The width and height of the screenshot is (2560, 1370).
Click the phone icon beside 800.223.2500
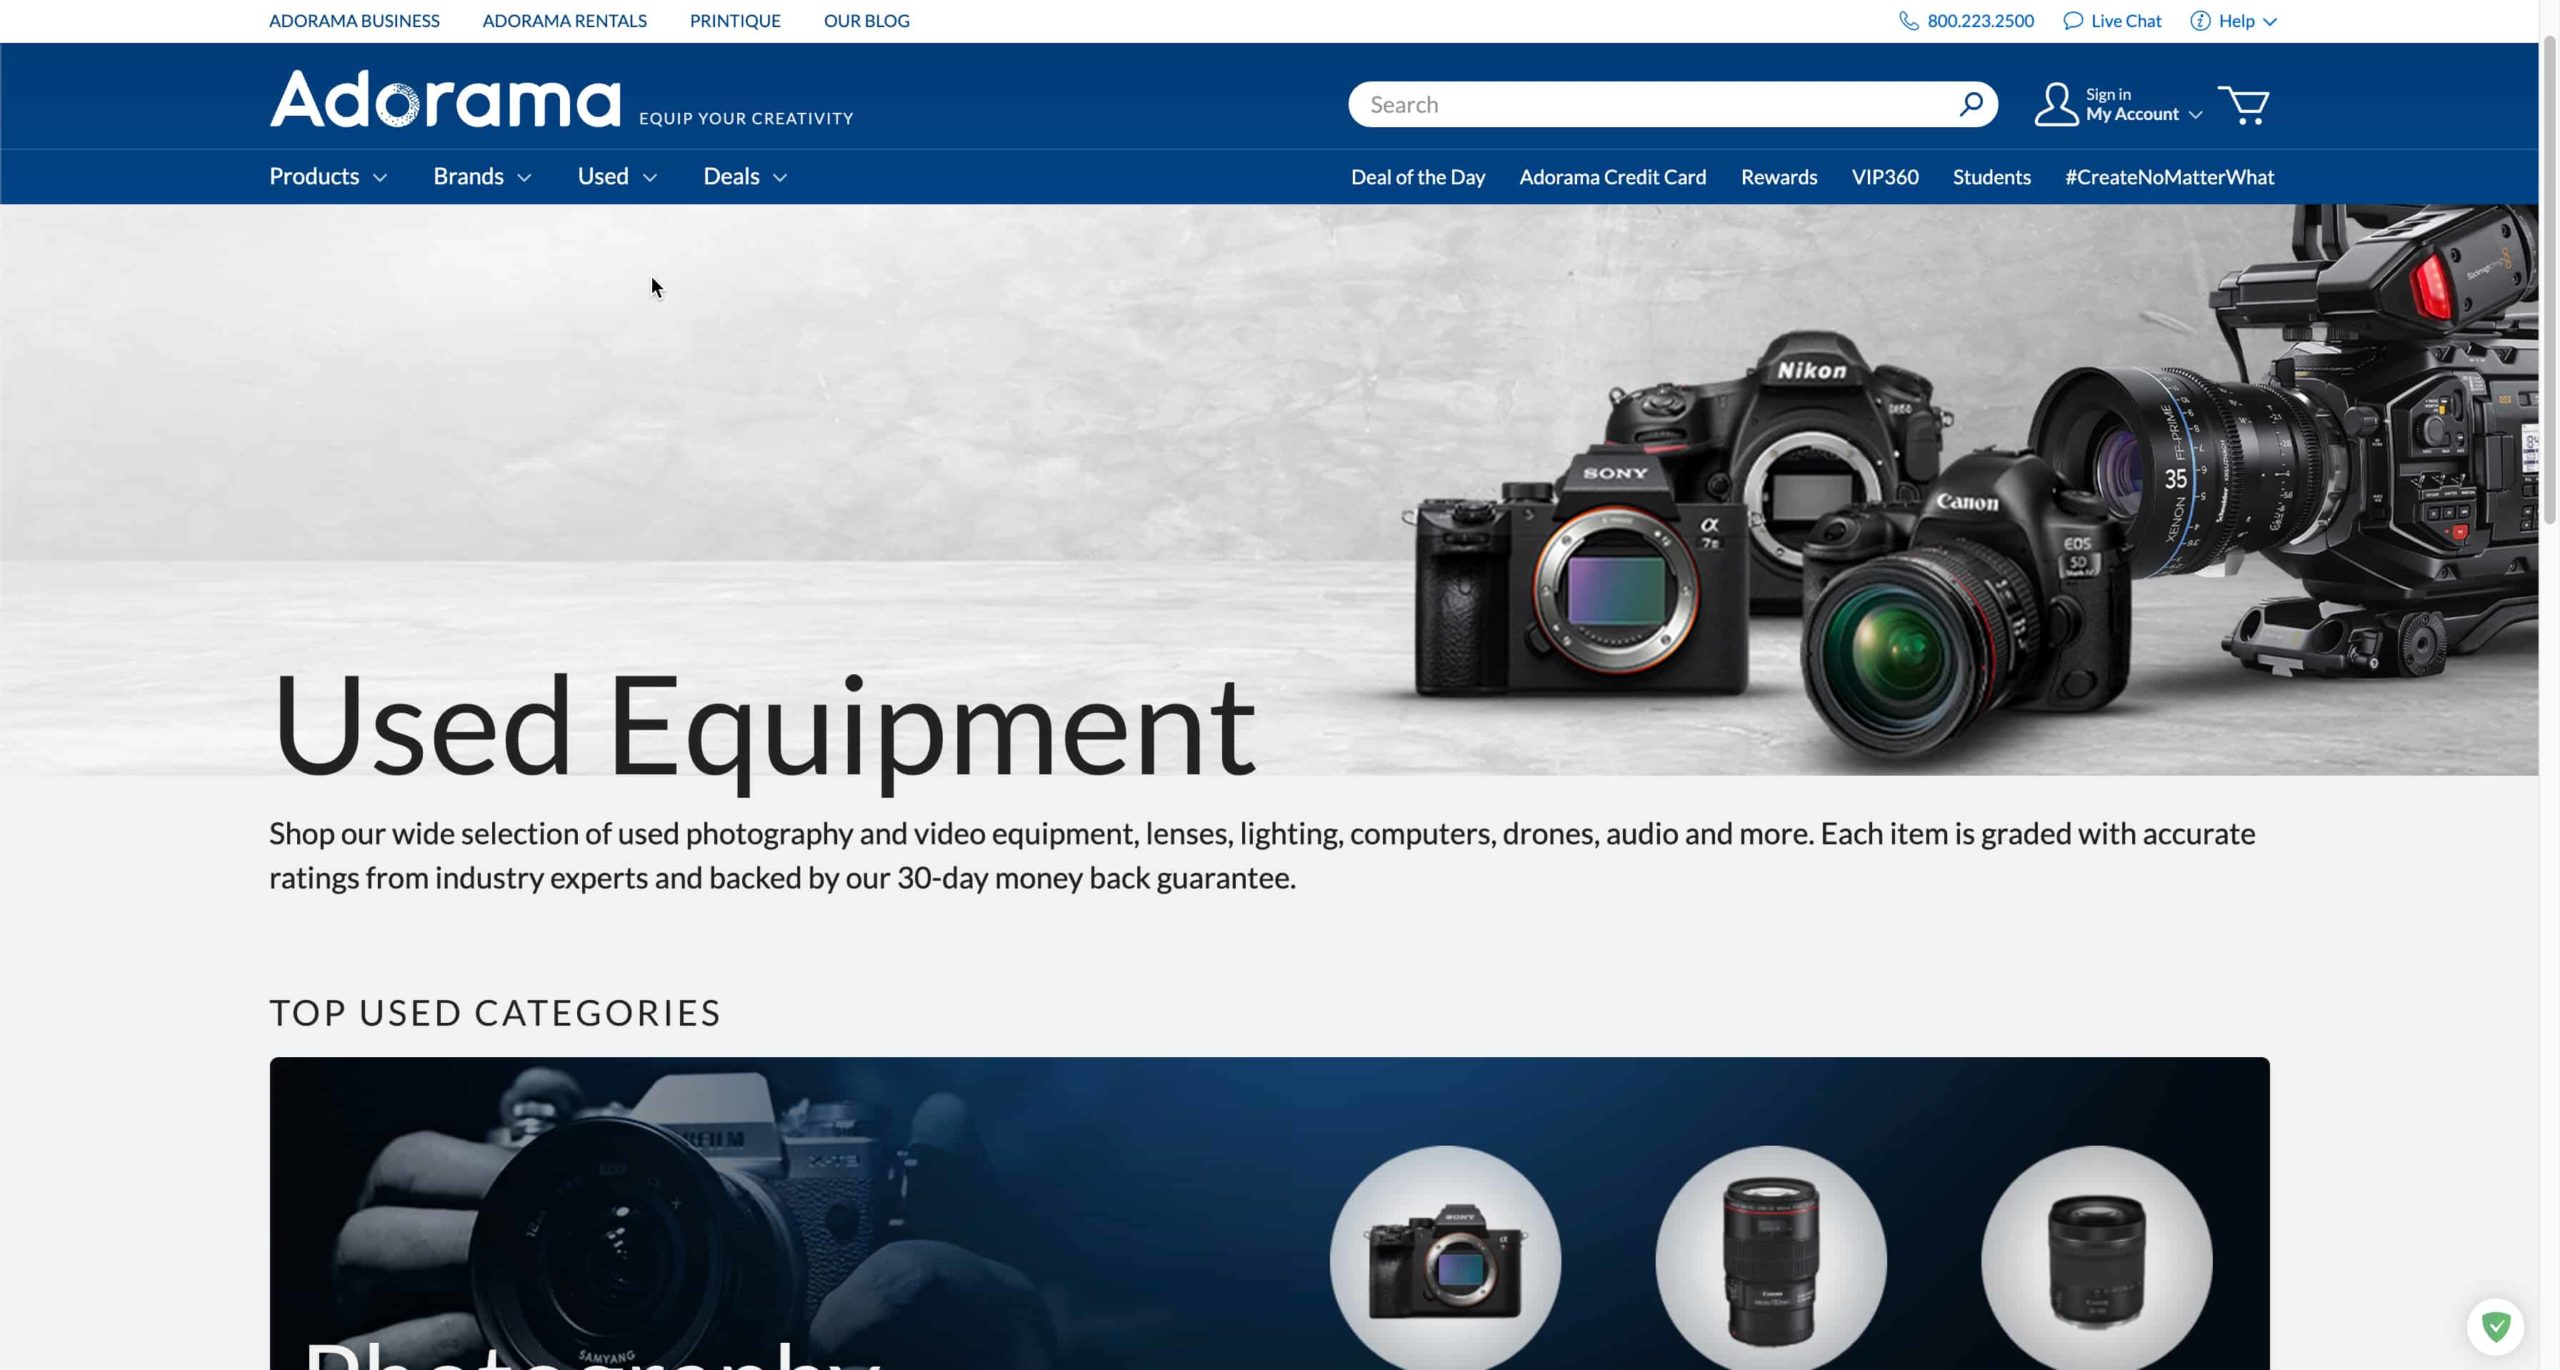click(1908, 21)
